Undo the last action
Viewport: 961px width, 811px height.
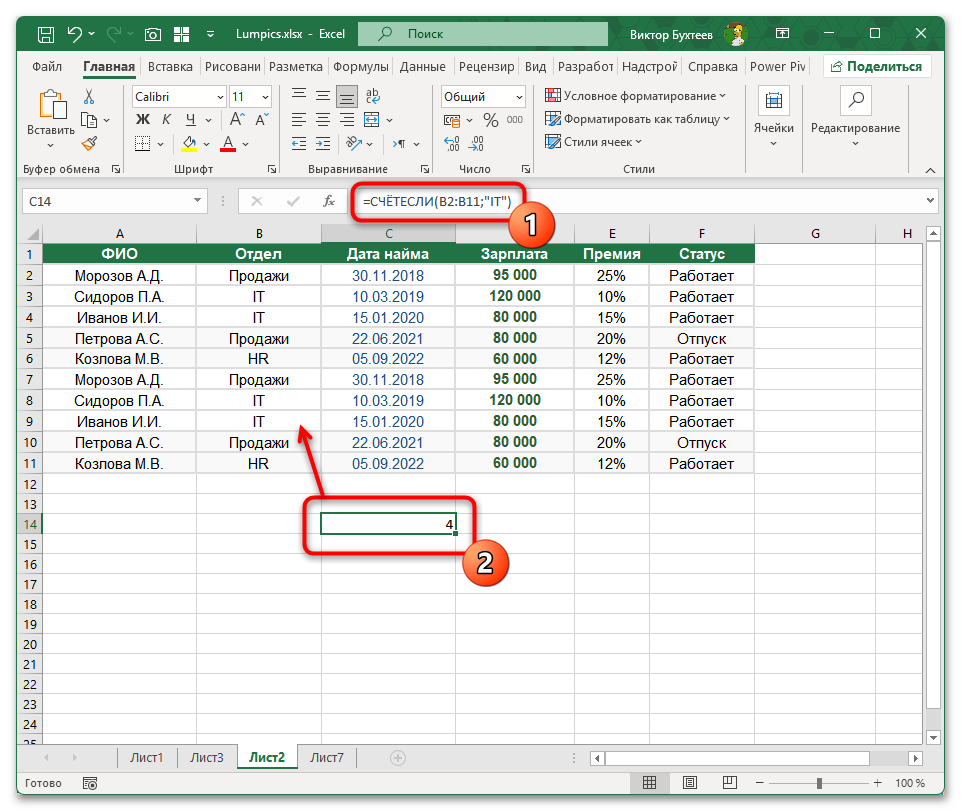click(75, 34)
